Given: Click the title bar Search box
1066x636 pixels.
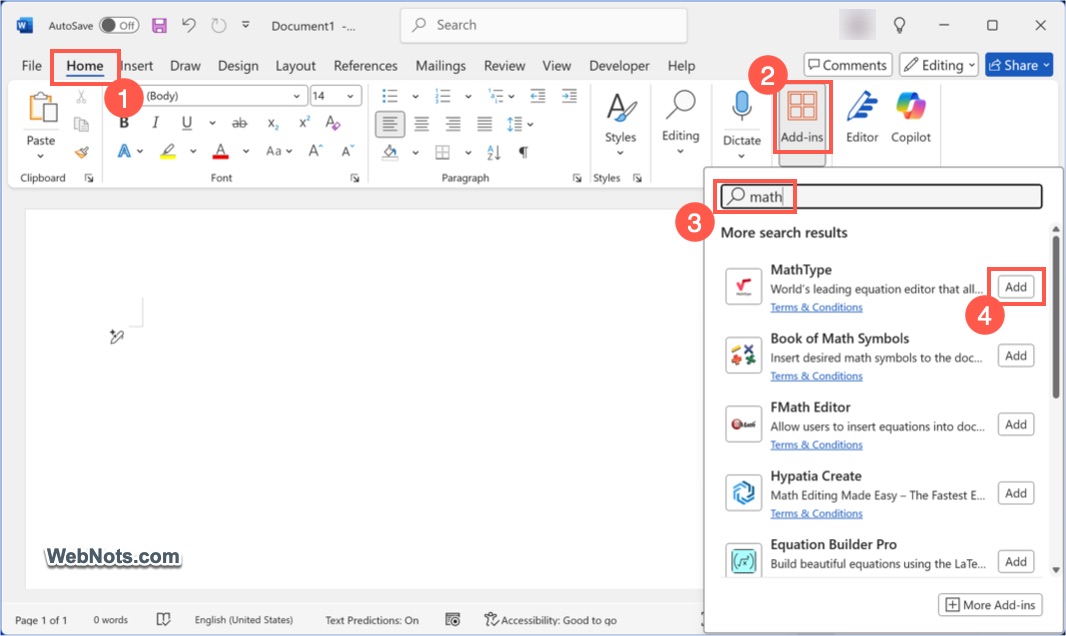Looking at the screenshot, I should (x=543, y=25).
